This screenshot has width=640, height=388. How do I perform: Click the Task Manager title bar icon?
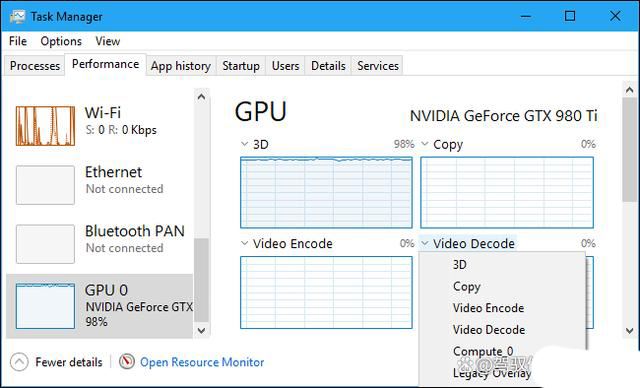(18, 16)
